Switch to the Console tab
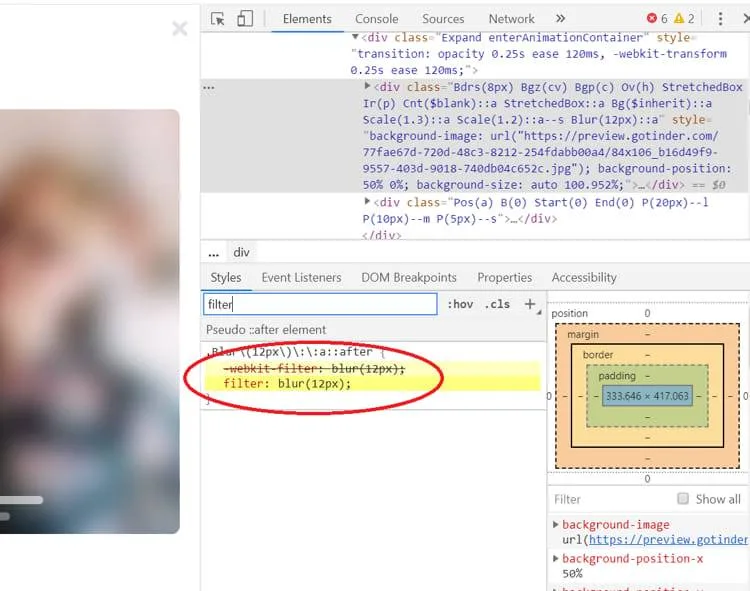This screenshot has height=591, width=750. pos(376,18)
